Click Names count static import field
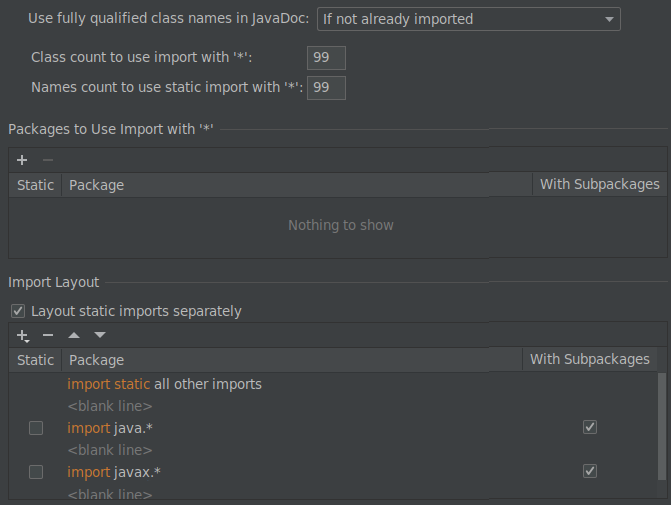671x505 pixels. pos(326,88)
